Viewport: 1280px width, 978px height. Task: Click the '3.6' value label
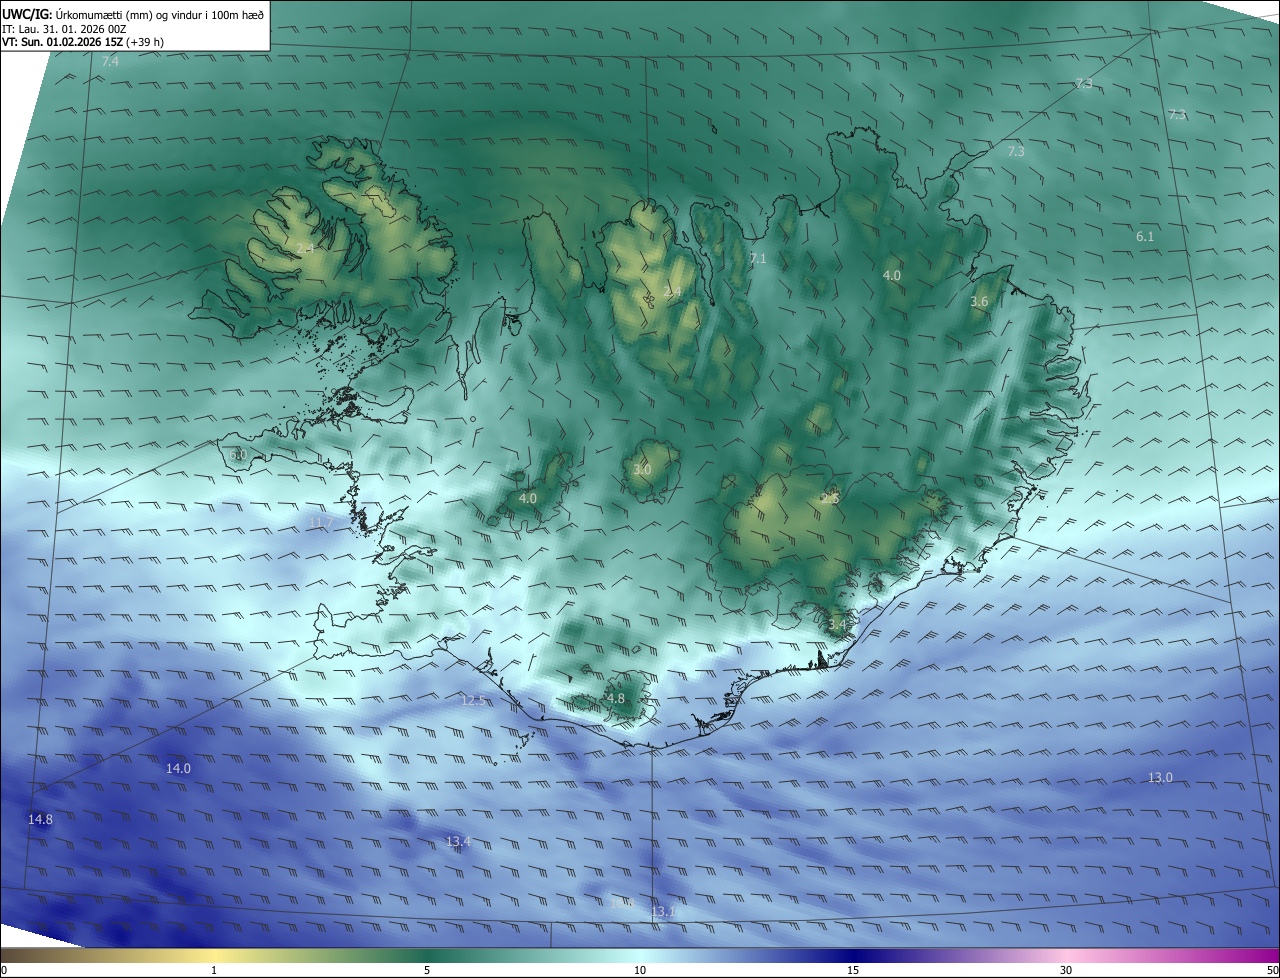pos(979,302)
